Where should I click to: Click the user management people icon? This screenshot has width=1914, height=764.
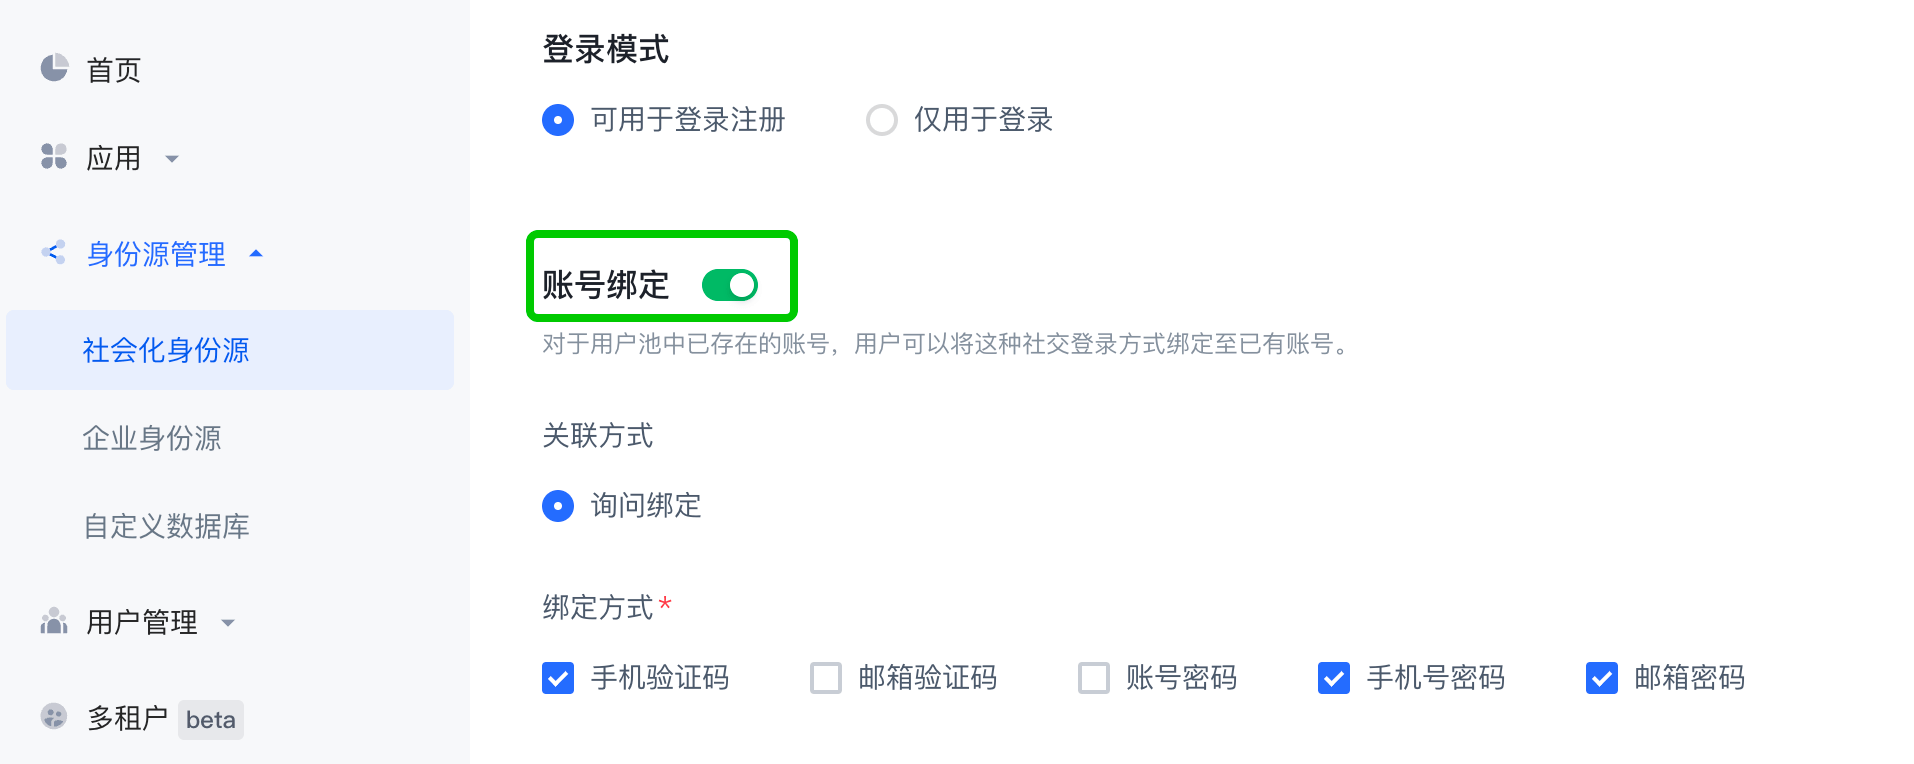54,621
